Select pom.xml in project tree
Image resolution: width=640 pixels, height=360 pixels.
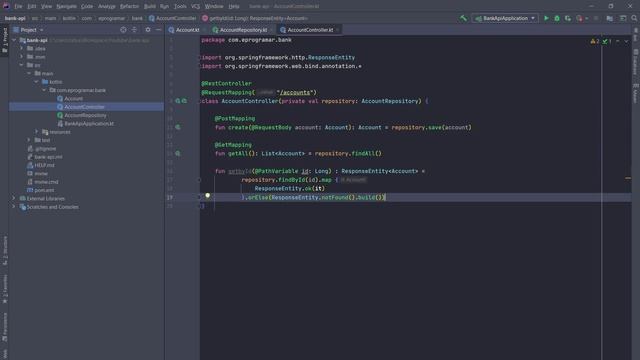(44, 190)
